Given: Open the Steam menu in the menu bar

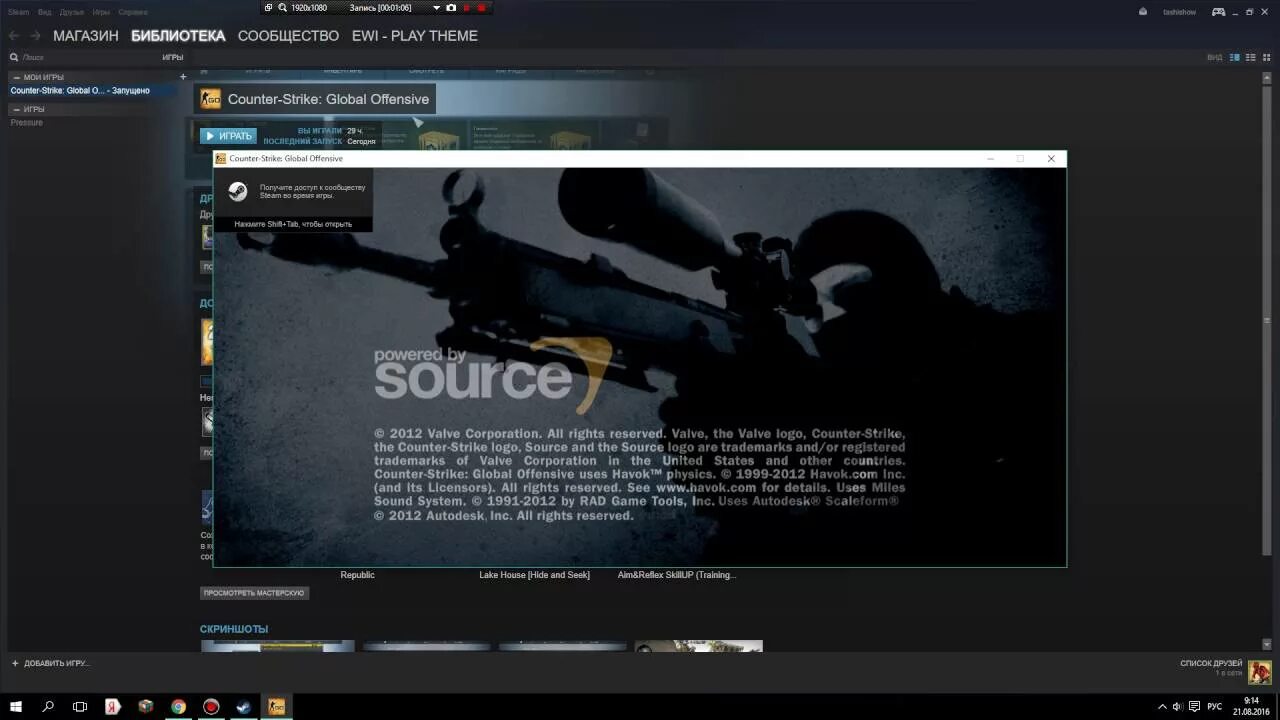Looking at the screenshot, I should 19,12.
